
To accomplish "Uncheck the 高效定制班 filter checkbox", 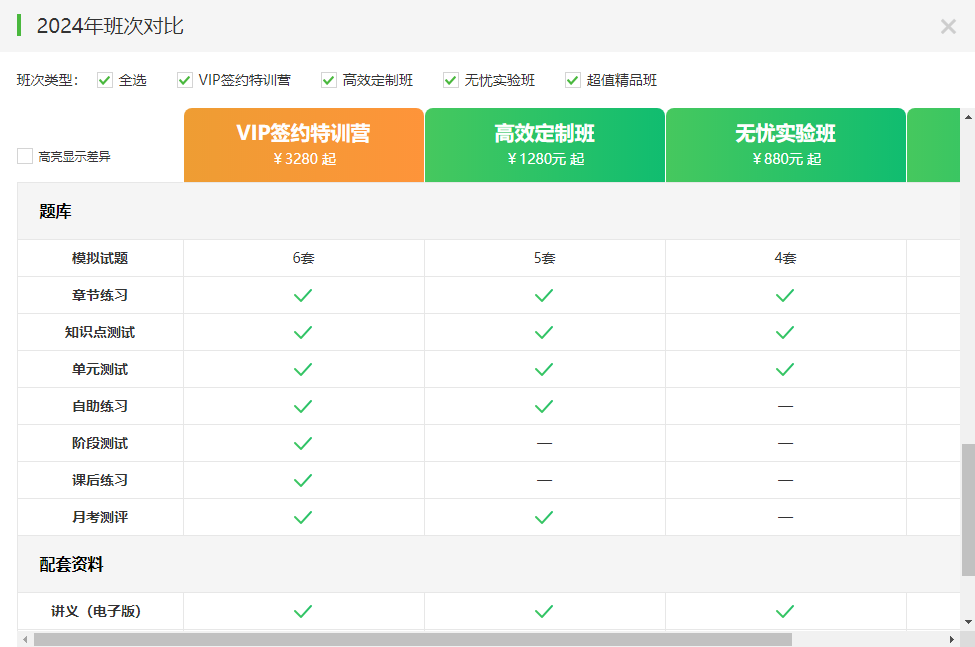I will click(x=329, y=80).
